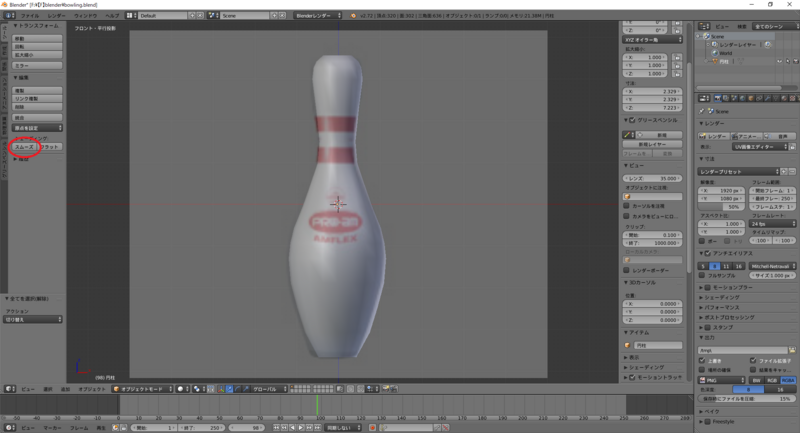Image resolution: width=800 pixels, height=433 pixels.
Task: Toggle the 3D manipulator axes icon
Action: pos(221,389)
